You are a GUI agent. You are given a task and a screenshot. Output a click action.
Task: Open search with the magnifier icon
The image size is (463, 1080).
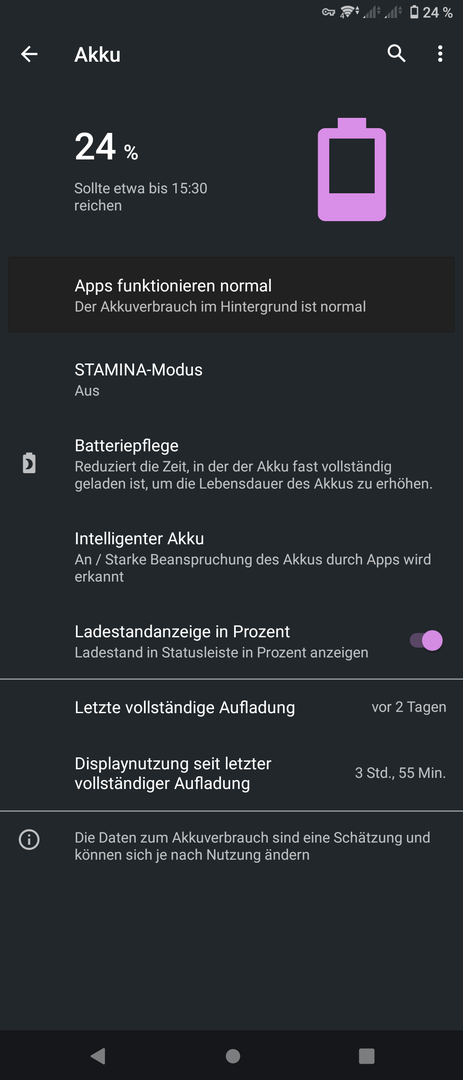click(396, 54)
